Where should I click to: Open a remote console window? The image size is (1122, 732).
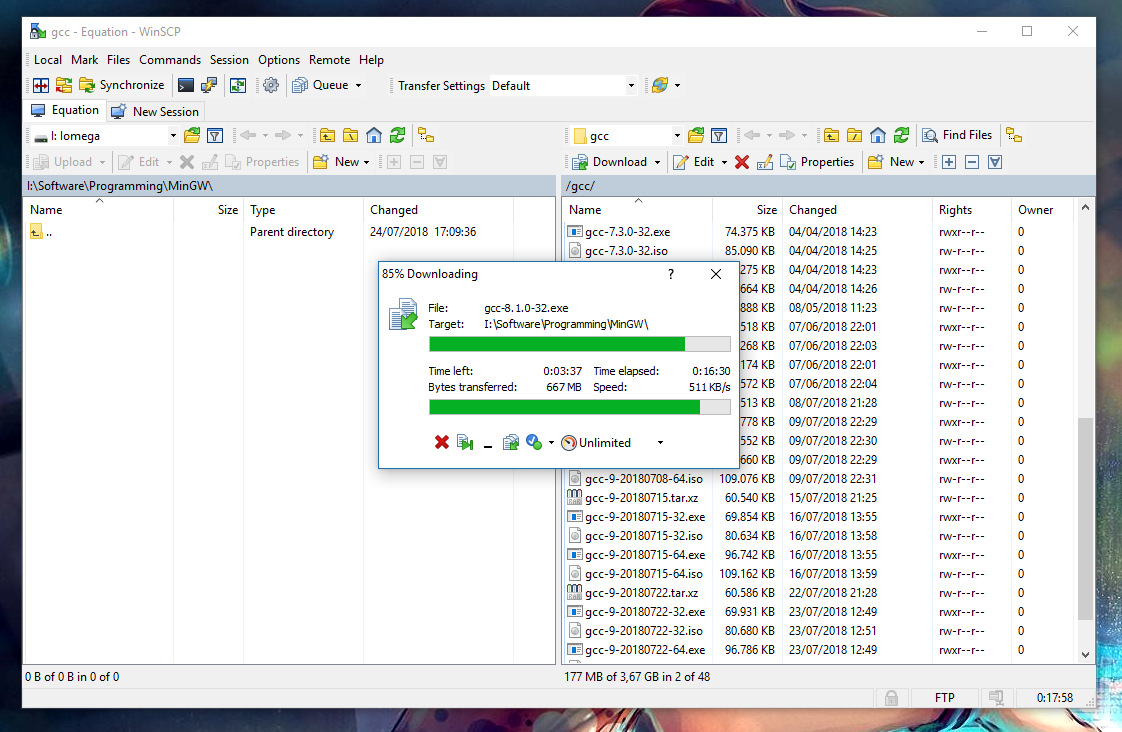(x=187, y=85)
